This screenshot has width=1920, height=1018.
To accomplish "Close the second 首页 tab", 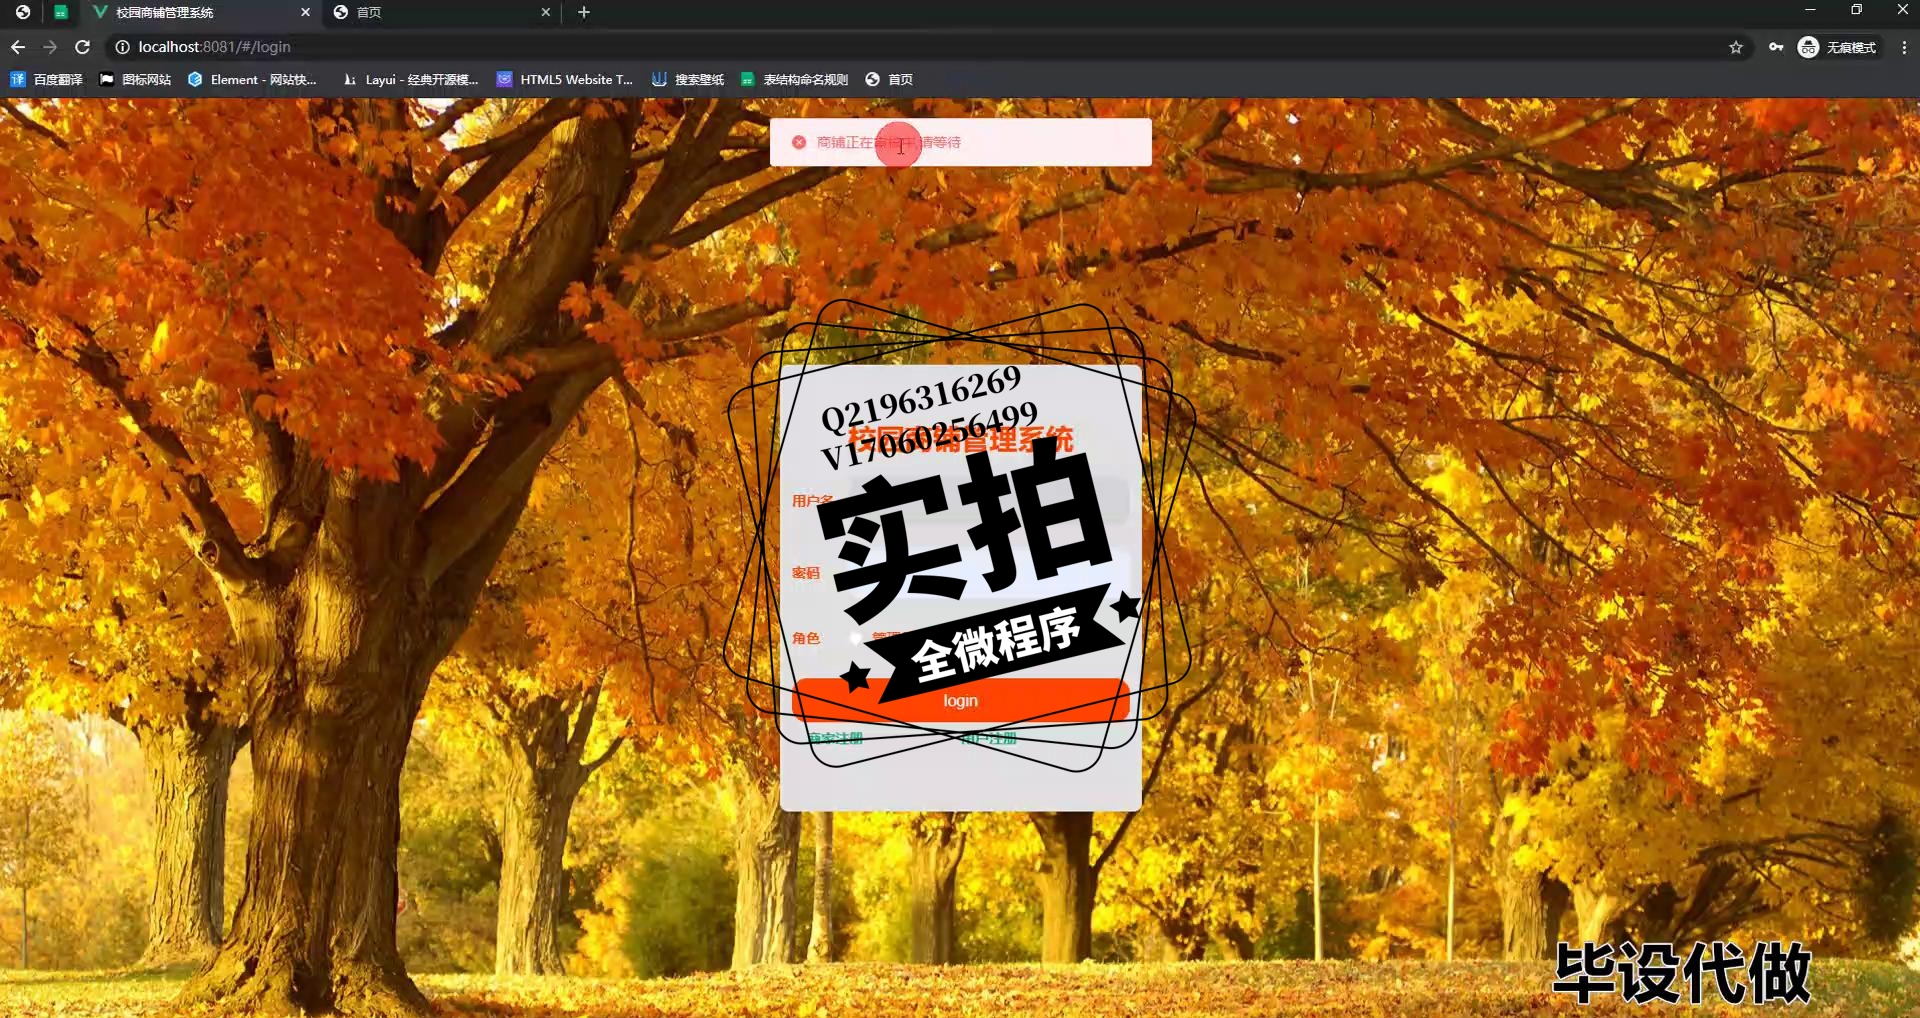I will [546, 12].
